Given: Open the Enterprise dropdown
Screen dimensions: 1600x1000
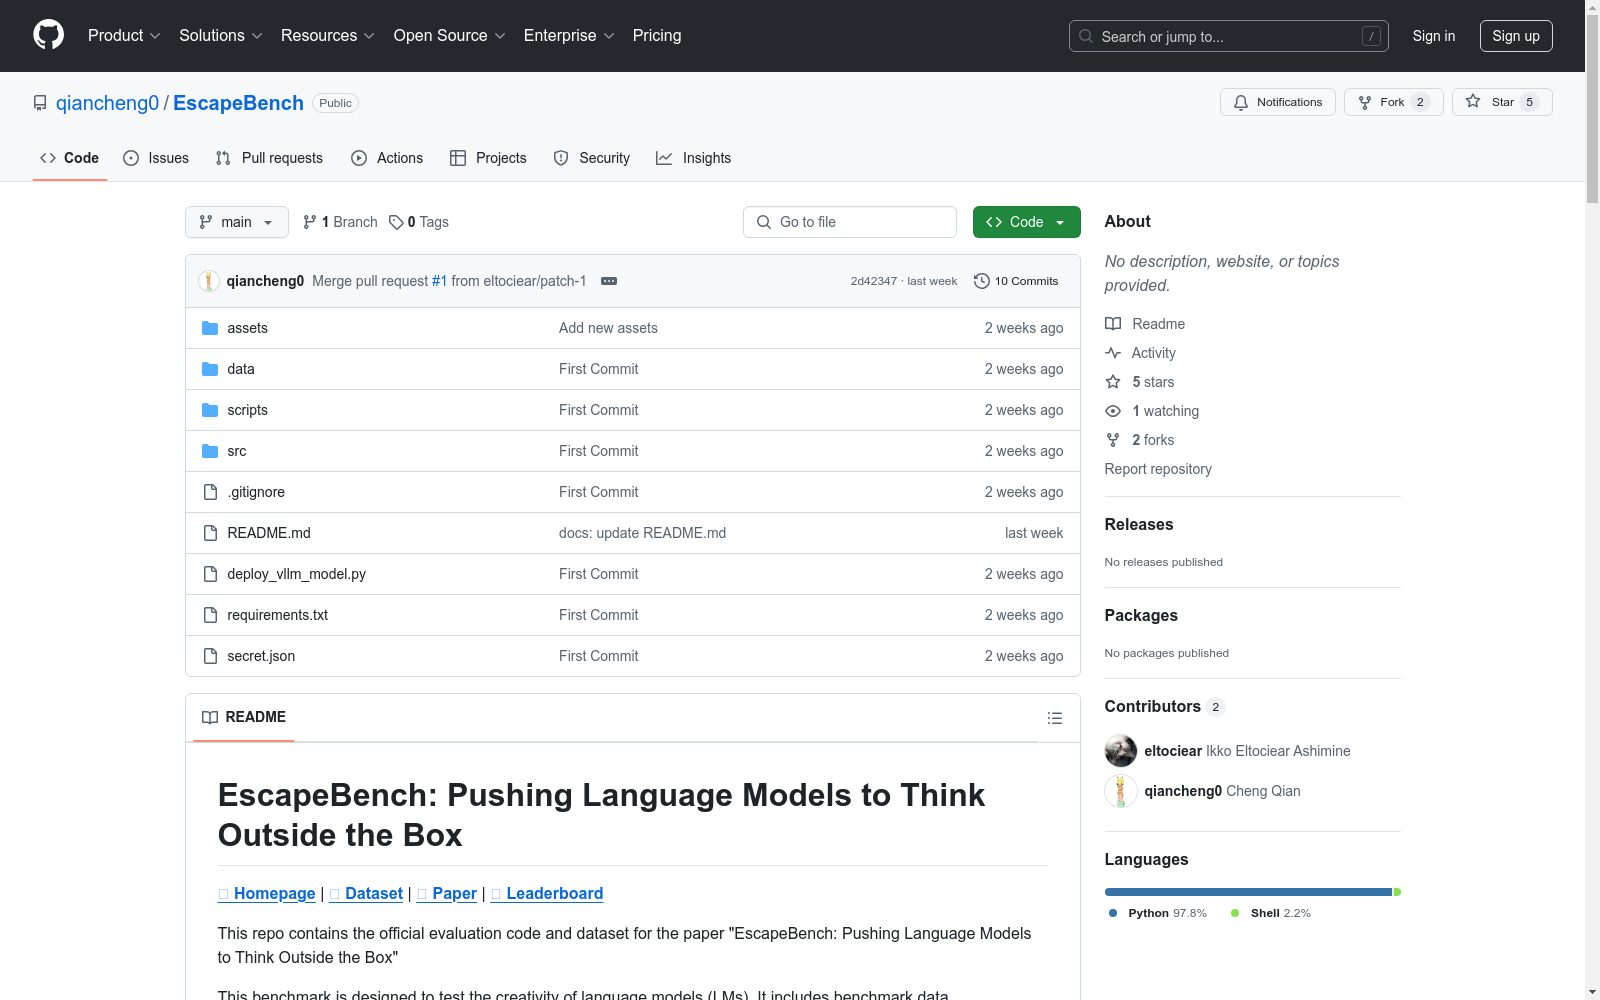Looking at the screenshot, I should (x=569, y=36).
